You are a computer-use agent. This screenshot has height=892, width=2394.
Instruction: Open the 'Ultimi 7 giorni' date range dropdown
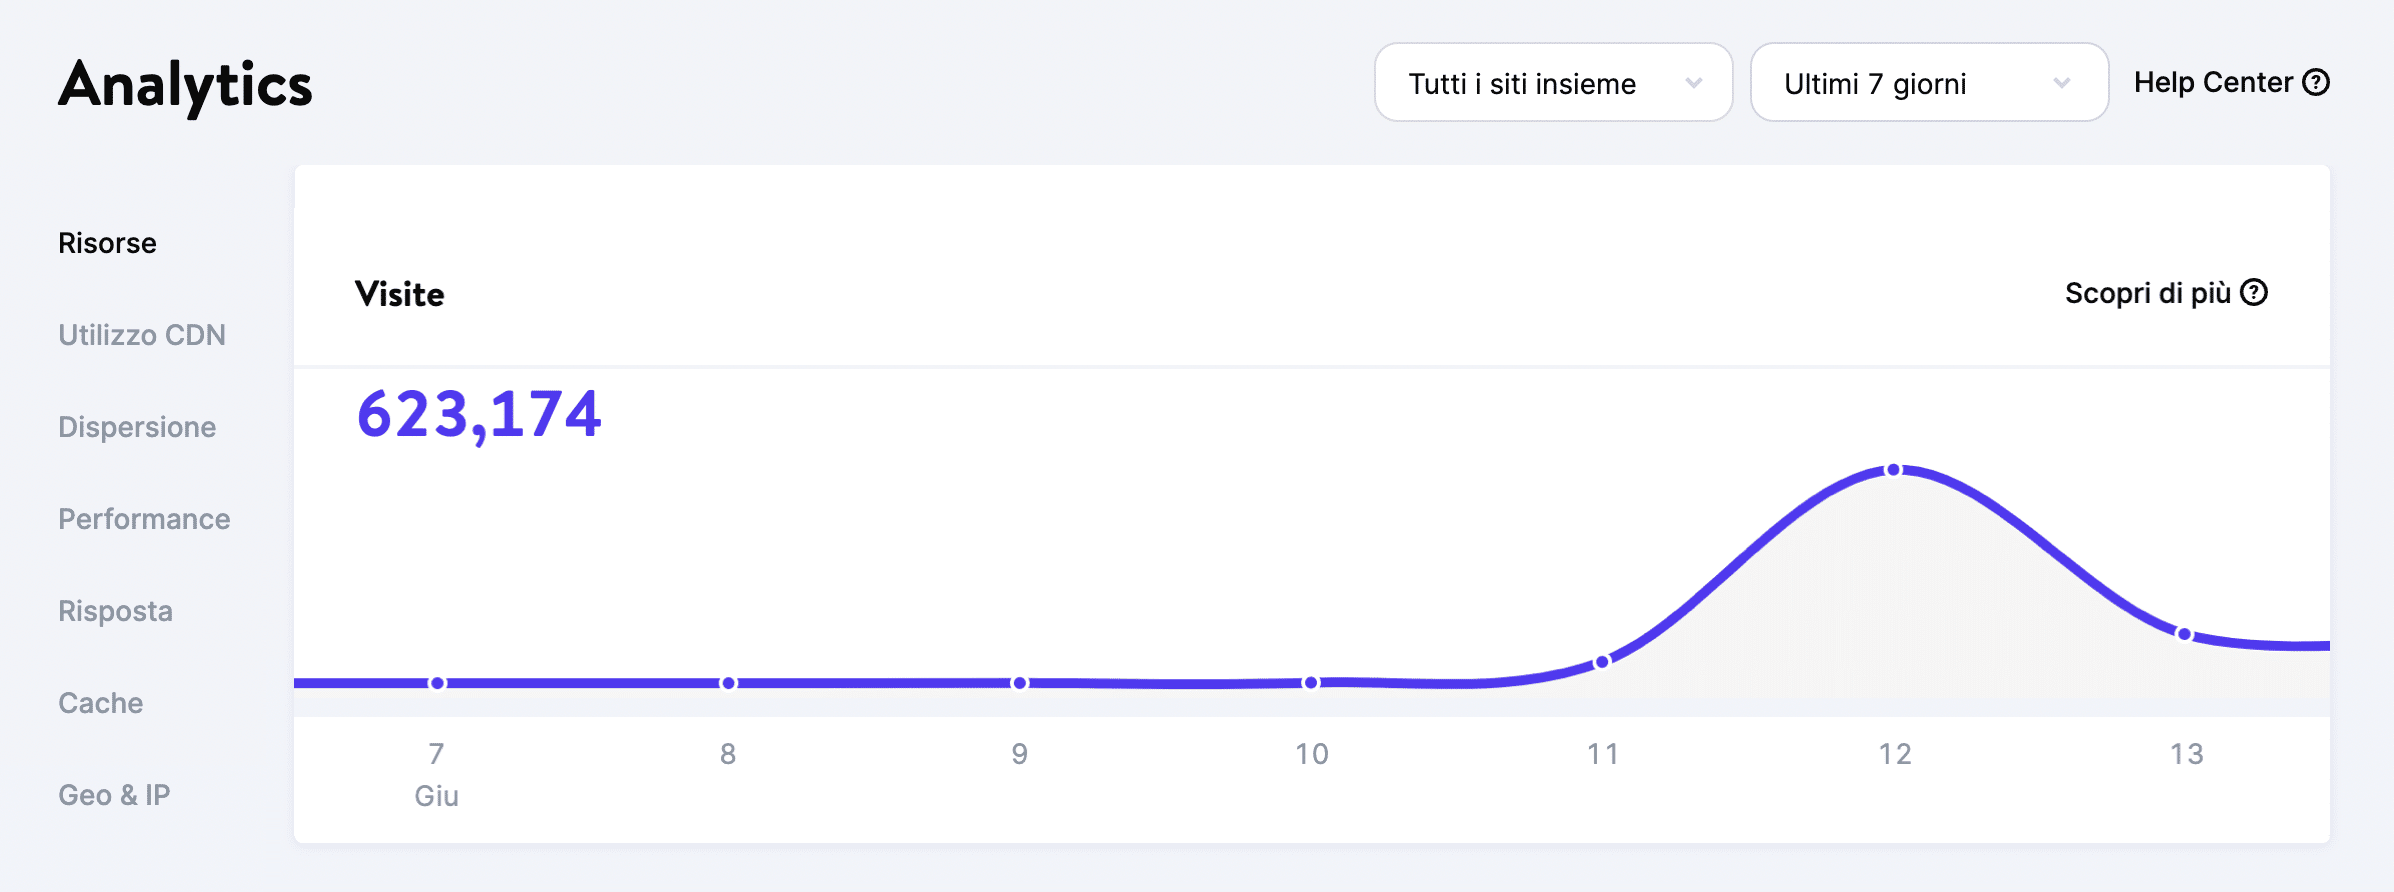pos(1928,83)
